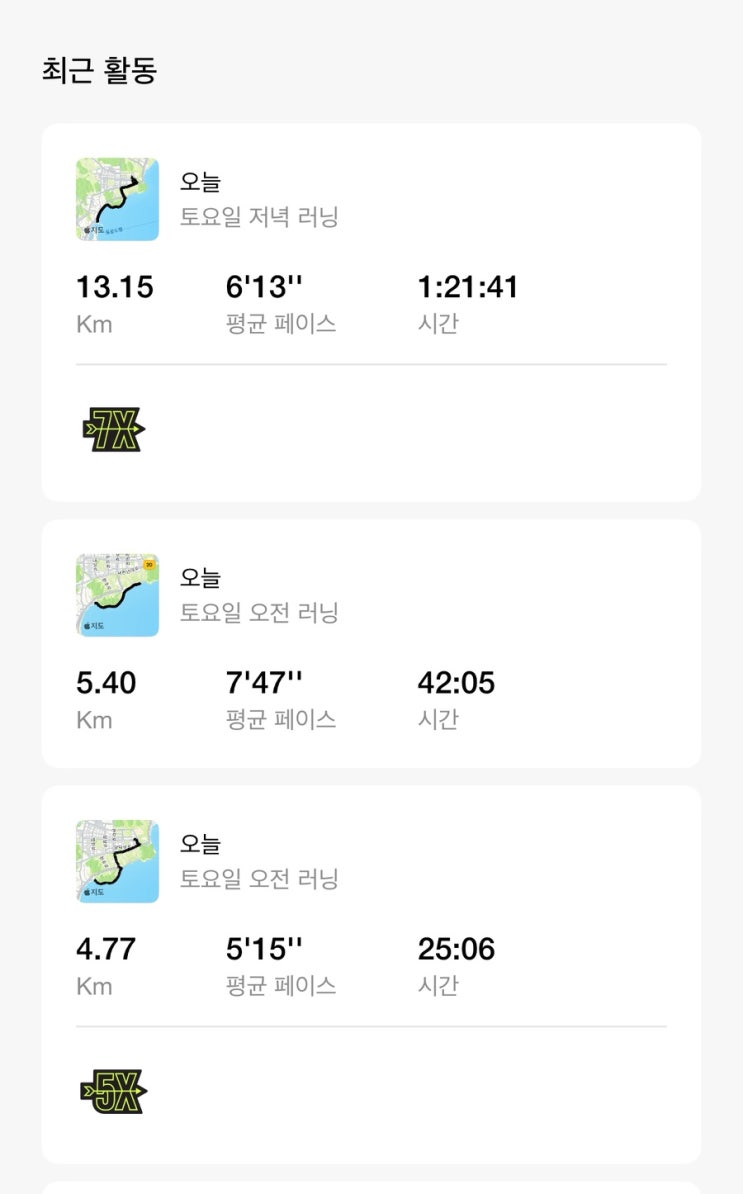743x1194 pixels.
Task: Tap the 5X achievement badge
Action: pyautogui.click(x=113, y=1092)
